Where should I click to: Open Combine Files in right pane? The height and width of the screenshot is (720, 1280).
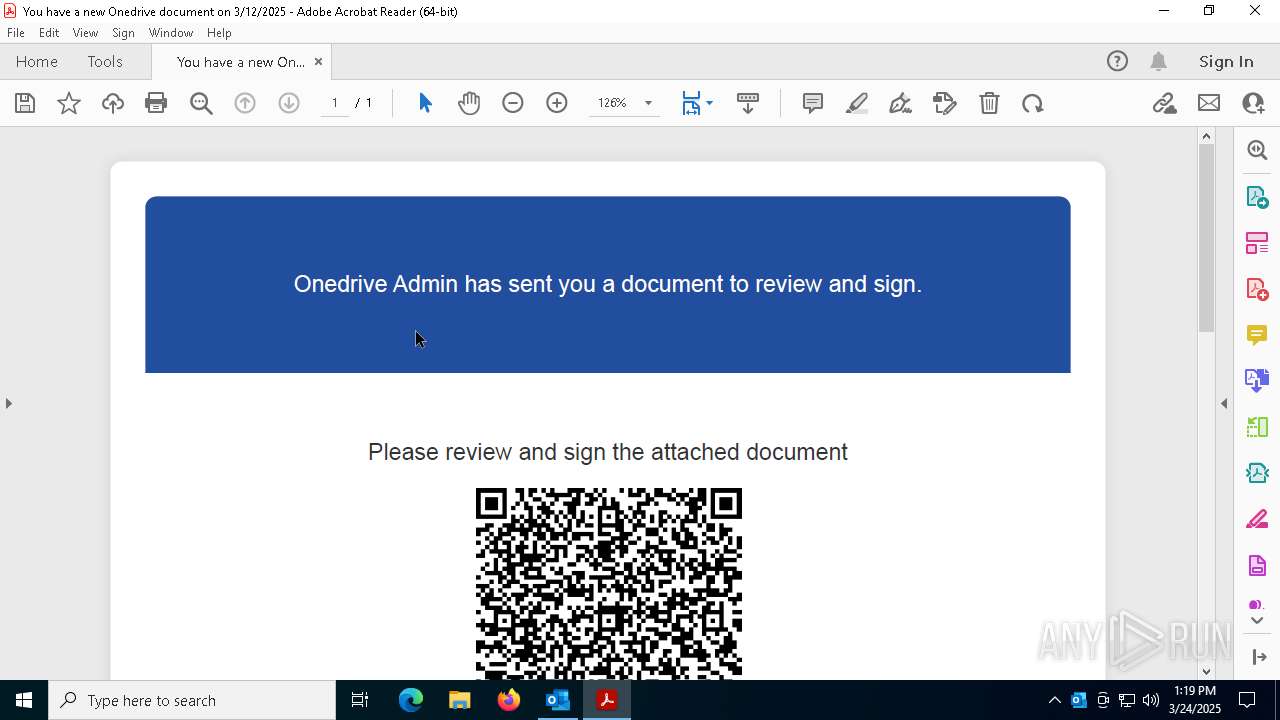(x=1257, y=380)
